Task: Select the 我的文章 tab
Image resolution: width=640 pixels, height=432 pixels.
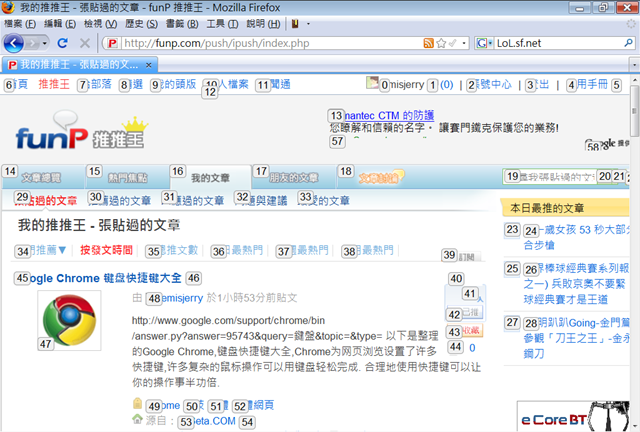Action: pyautogui.click(x=210, y=178)
